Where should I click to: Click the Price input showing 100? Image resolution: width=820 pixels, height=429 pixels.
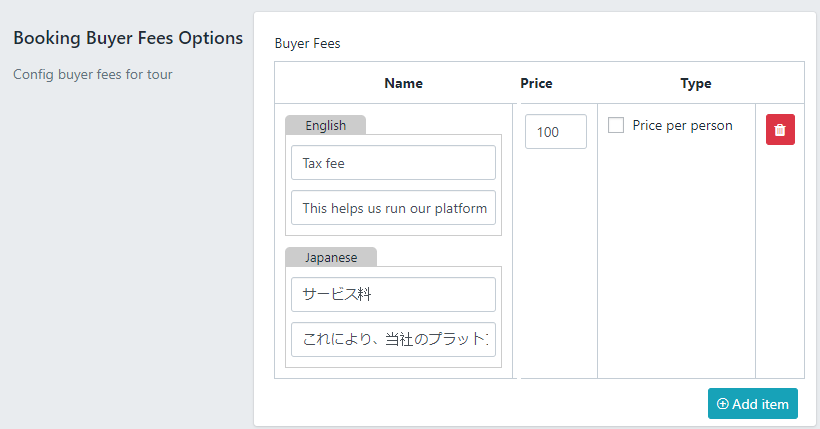pos(555,132)
